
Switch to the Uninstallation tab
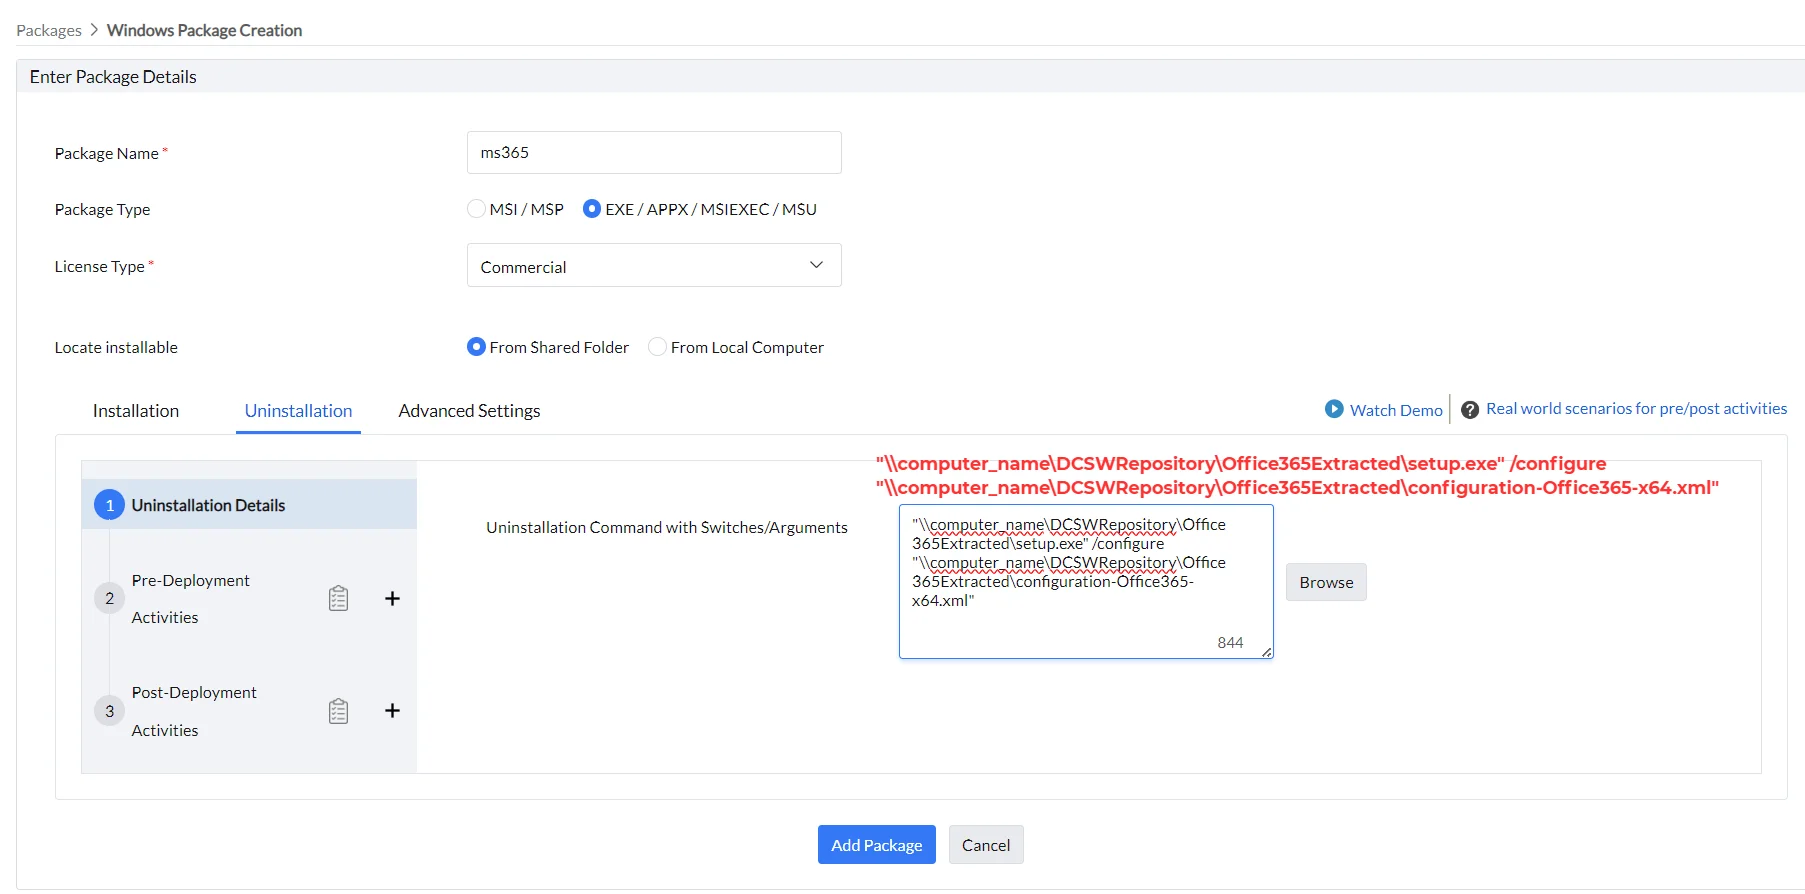click(298, 411)
